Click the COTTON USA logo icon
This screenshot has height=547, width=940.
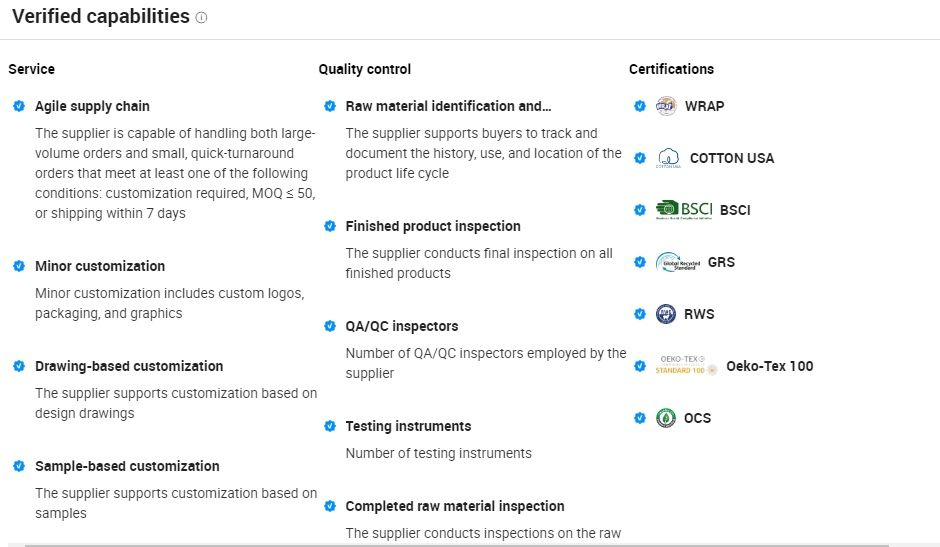(669, 158)
